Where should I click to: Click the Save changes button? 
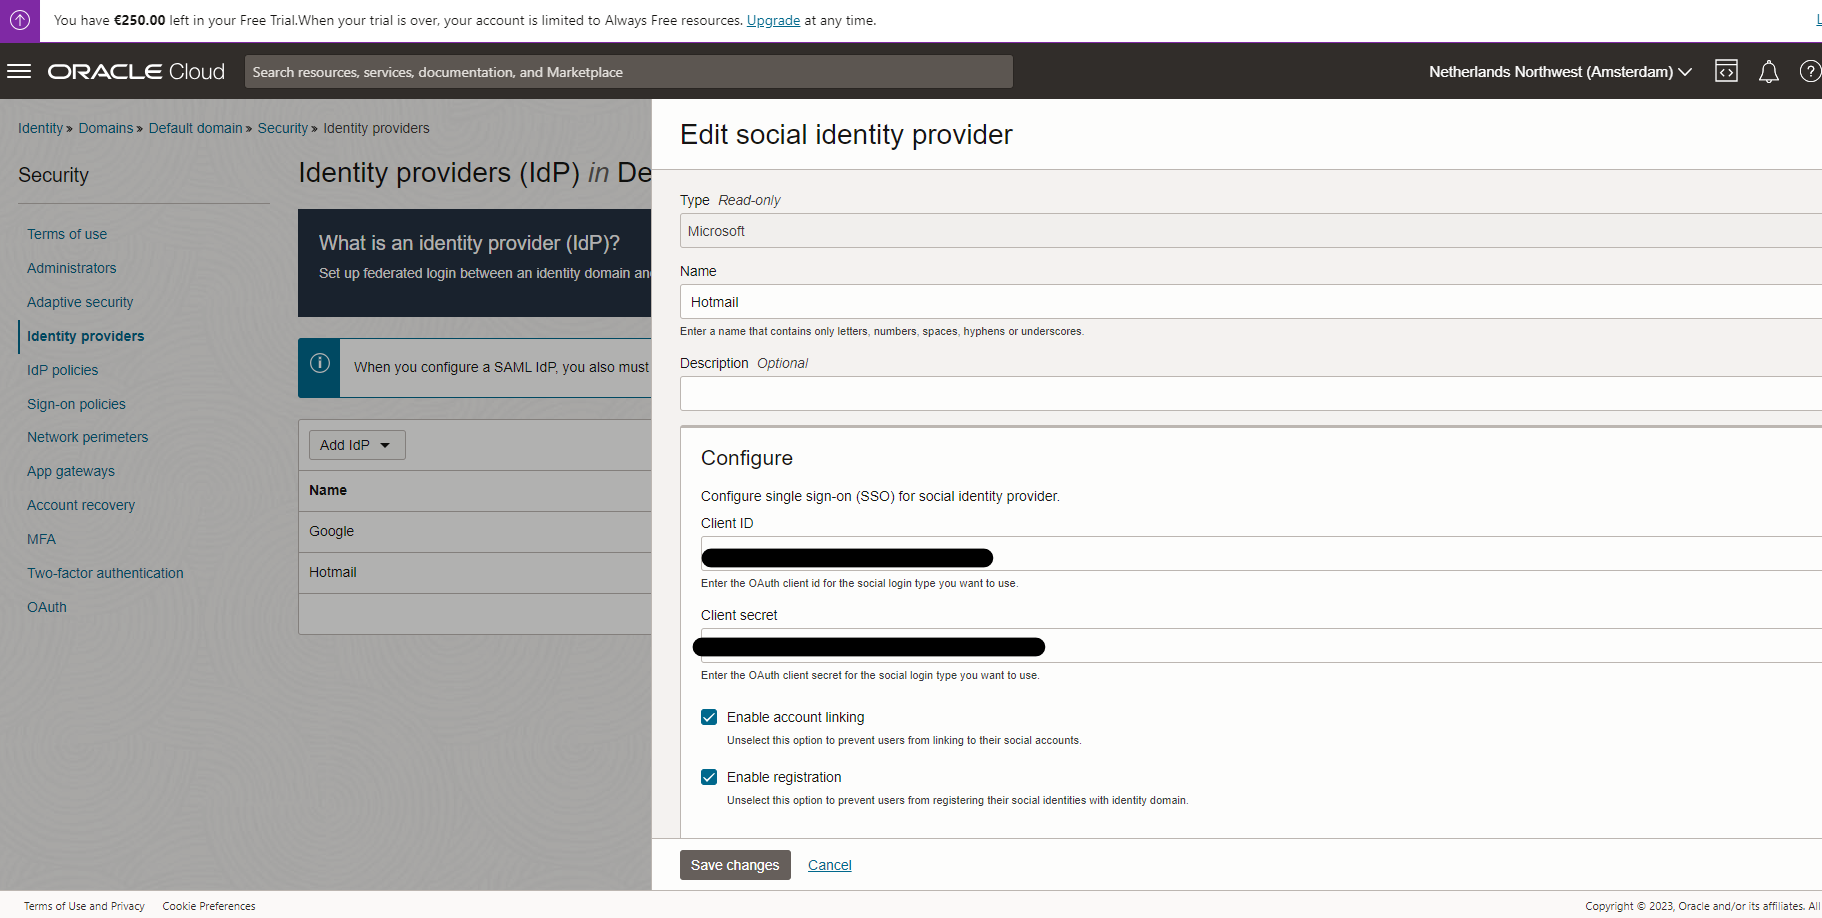pyautogui.click(x=735, y=865)
